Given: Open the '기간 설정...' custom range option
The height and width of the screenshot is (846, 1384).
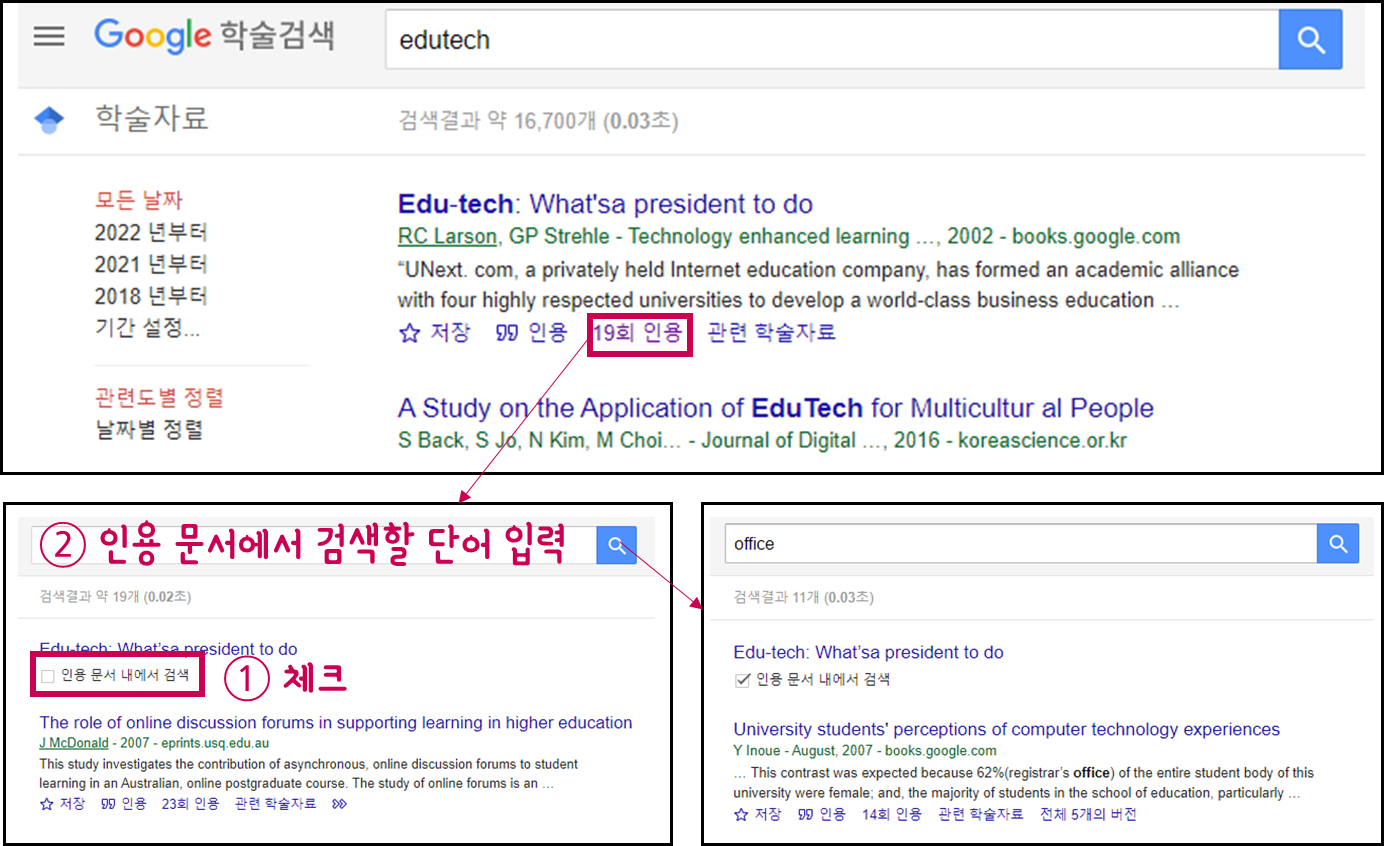Looking at the screenshot, I should [x=147, y=328].
